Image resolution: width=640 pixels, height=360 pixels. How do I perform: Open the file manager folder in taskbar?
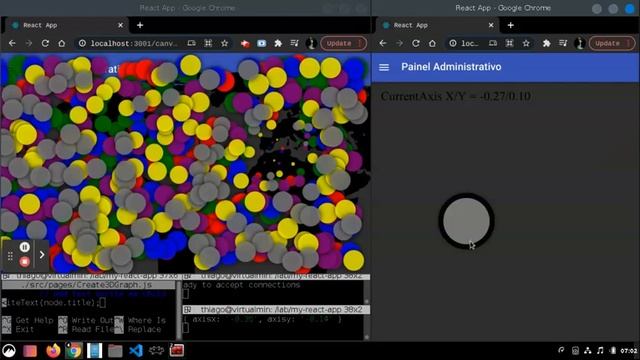(x=115, y=351)
